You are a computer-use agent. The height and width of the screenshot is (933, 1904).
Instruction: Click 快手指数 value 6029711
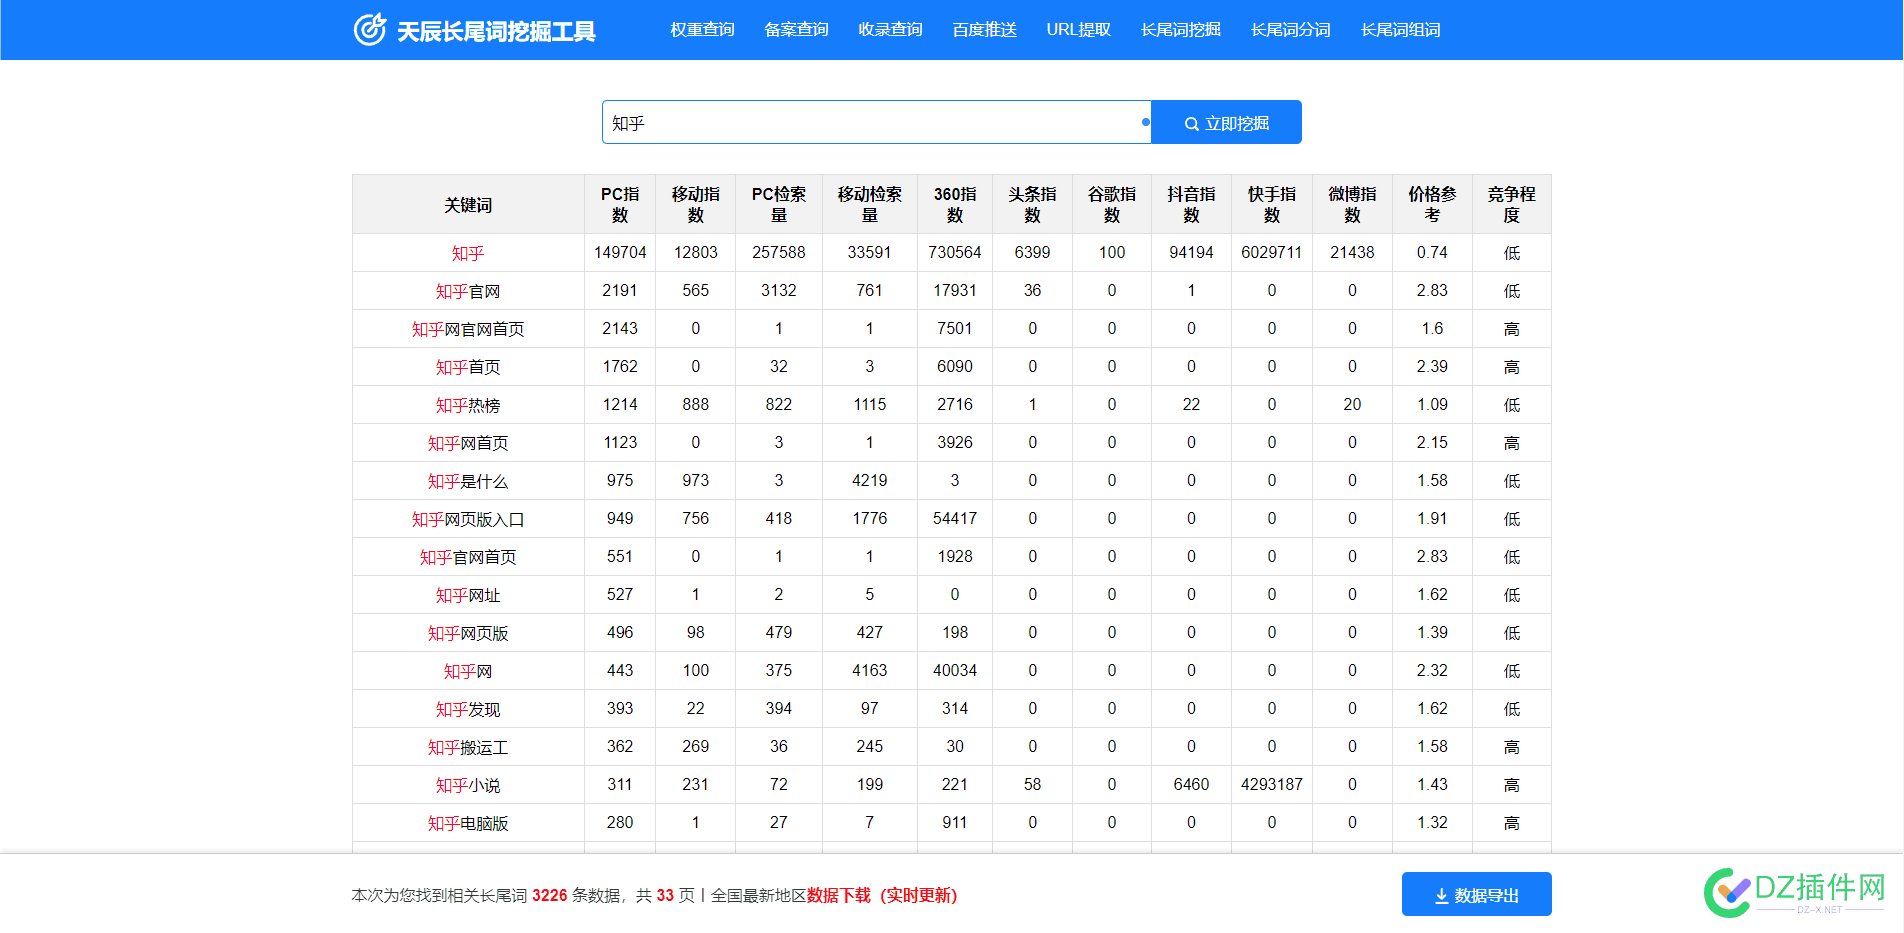(1272, 253)
